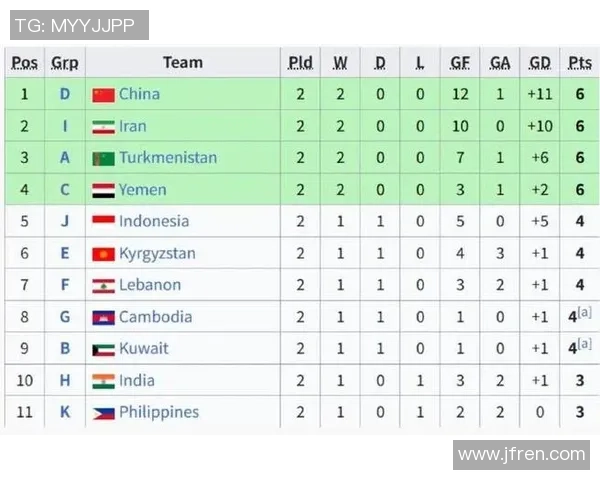Click the Cambodia flag icon
600x480 pixels.
point(103,317)
